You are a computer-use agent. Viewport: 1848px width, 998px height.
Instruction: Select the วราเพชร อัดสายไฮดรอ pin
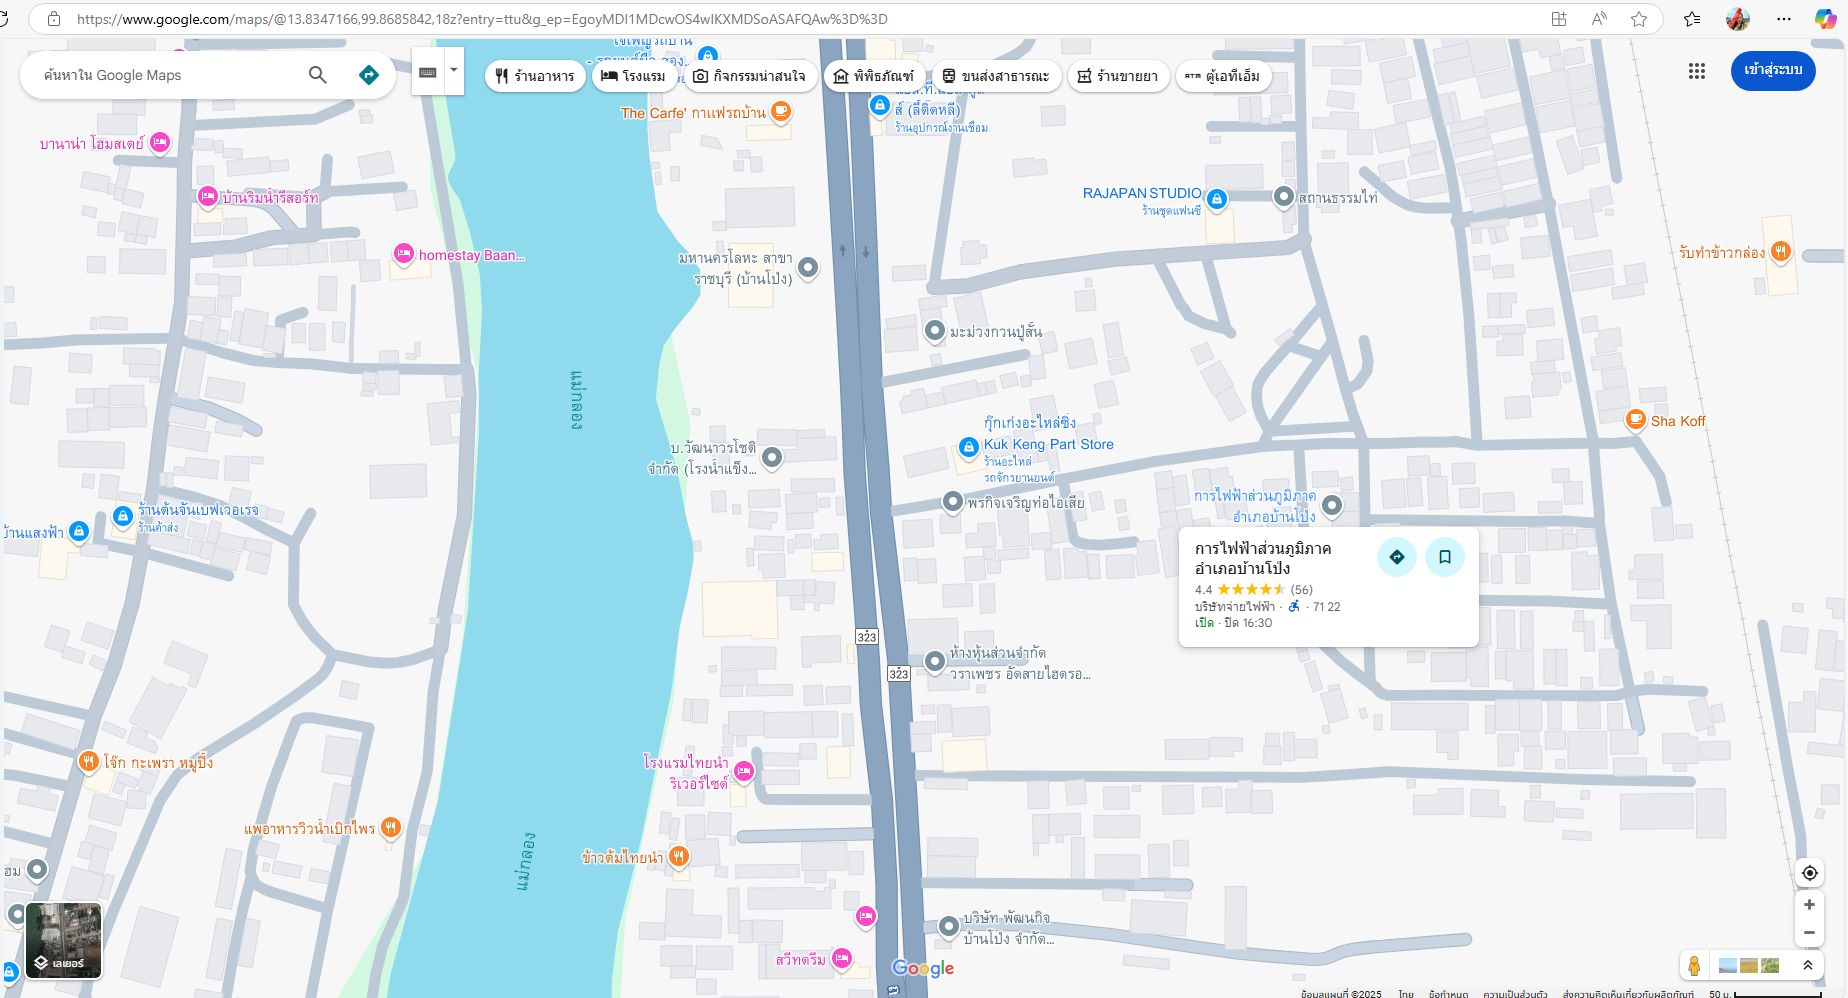pos(935,660)
